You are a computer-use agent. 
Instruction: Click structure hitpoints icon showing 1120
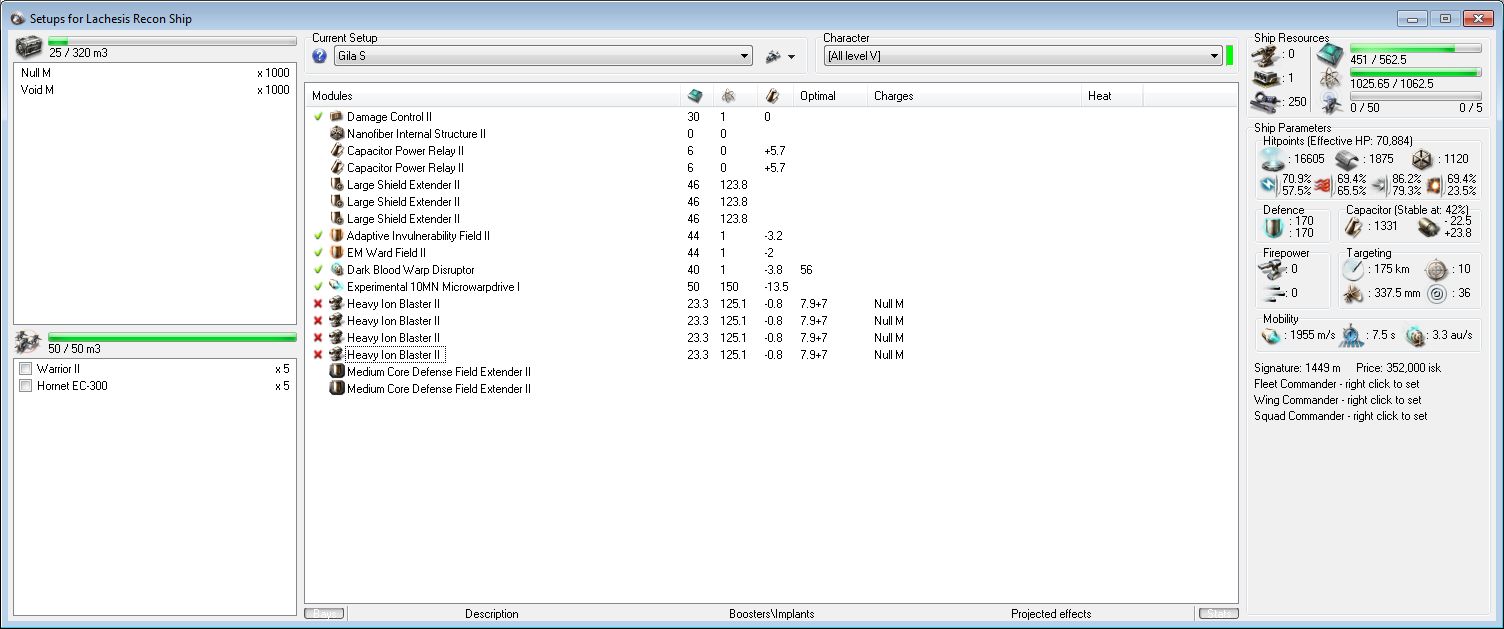1422,159
